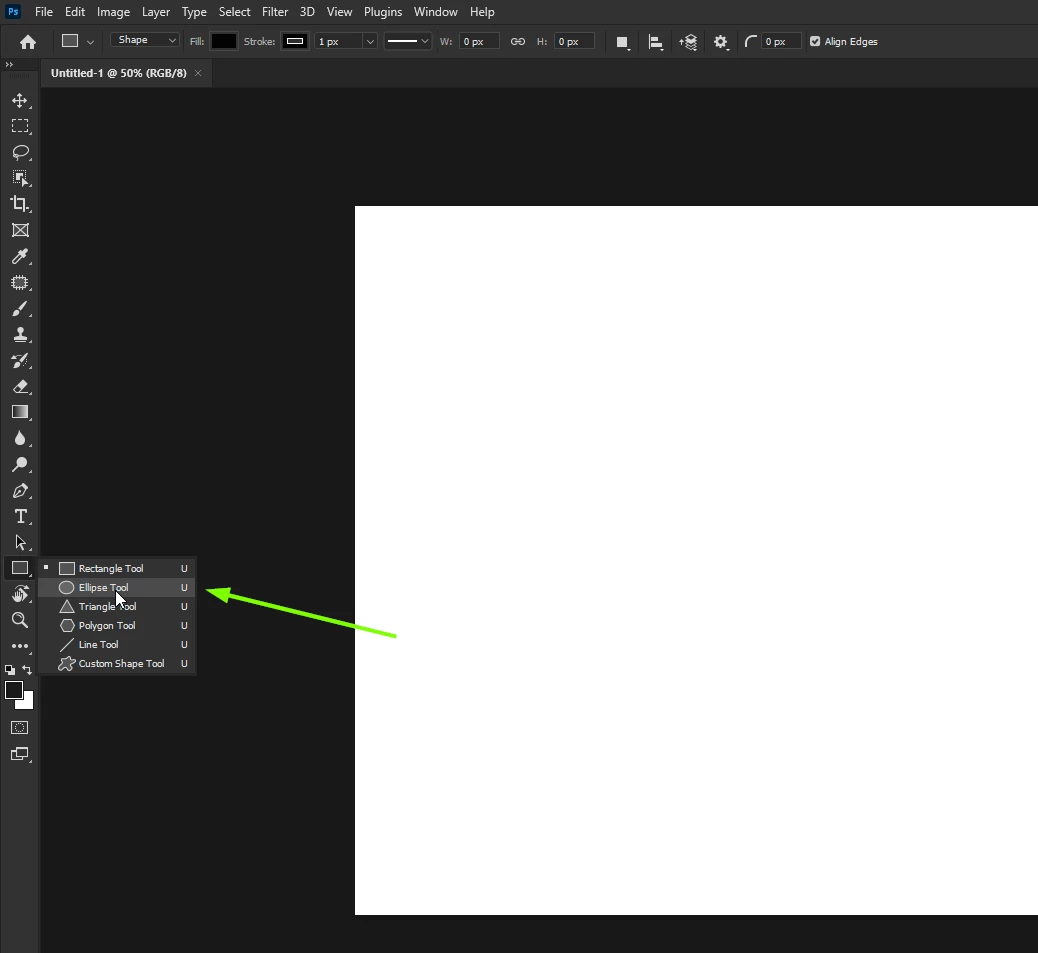
Task: Select the Spot Healing Brush tool
Action: coord(20,283)
